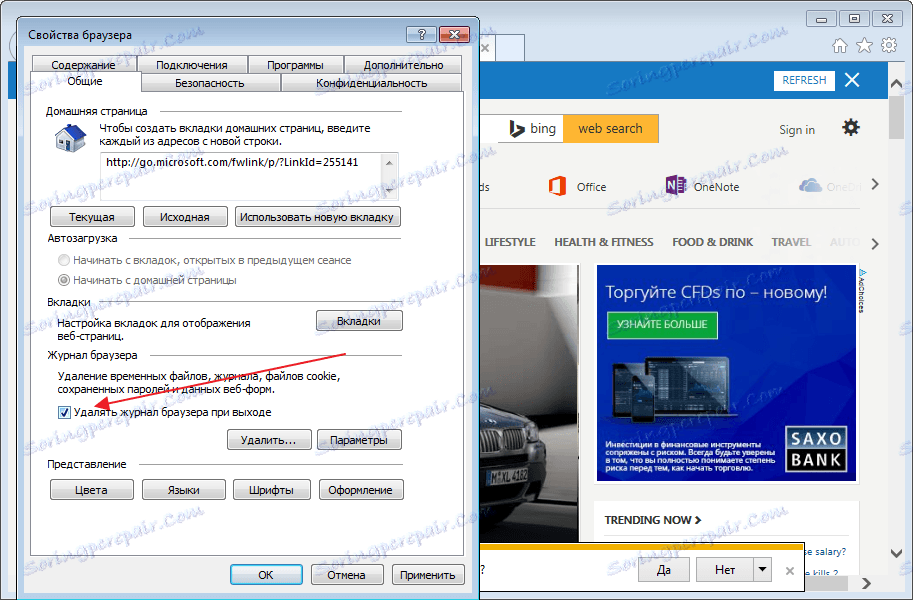The image size is (913, 600).
Task: Open the Вкладки settings button
Action: [x=359, y=321]
